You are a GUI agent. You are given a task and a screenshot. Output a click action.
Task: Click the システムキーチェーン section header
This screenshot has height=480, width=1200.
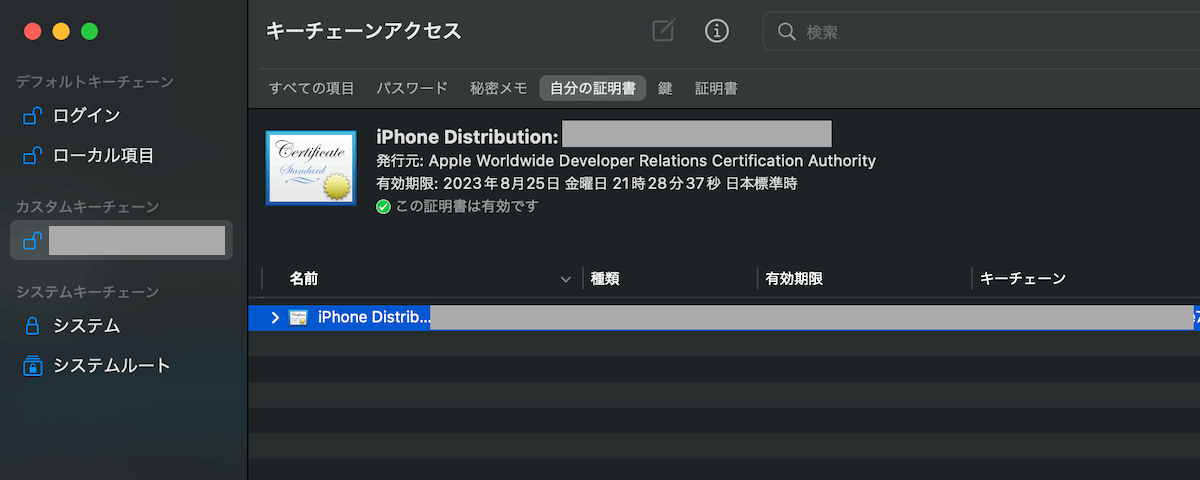[x=87, y=292]
